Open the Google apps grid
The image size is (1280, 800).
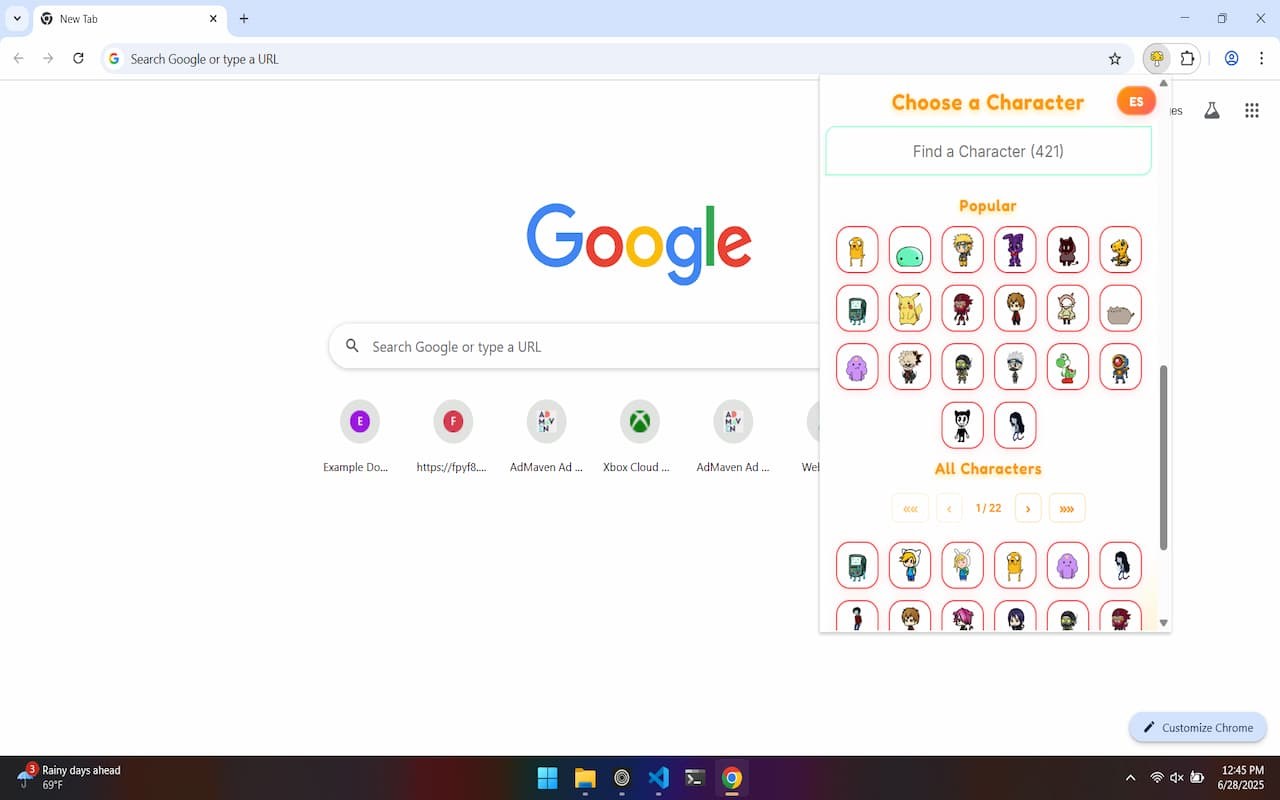click(x=1251, y=111)
